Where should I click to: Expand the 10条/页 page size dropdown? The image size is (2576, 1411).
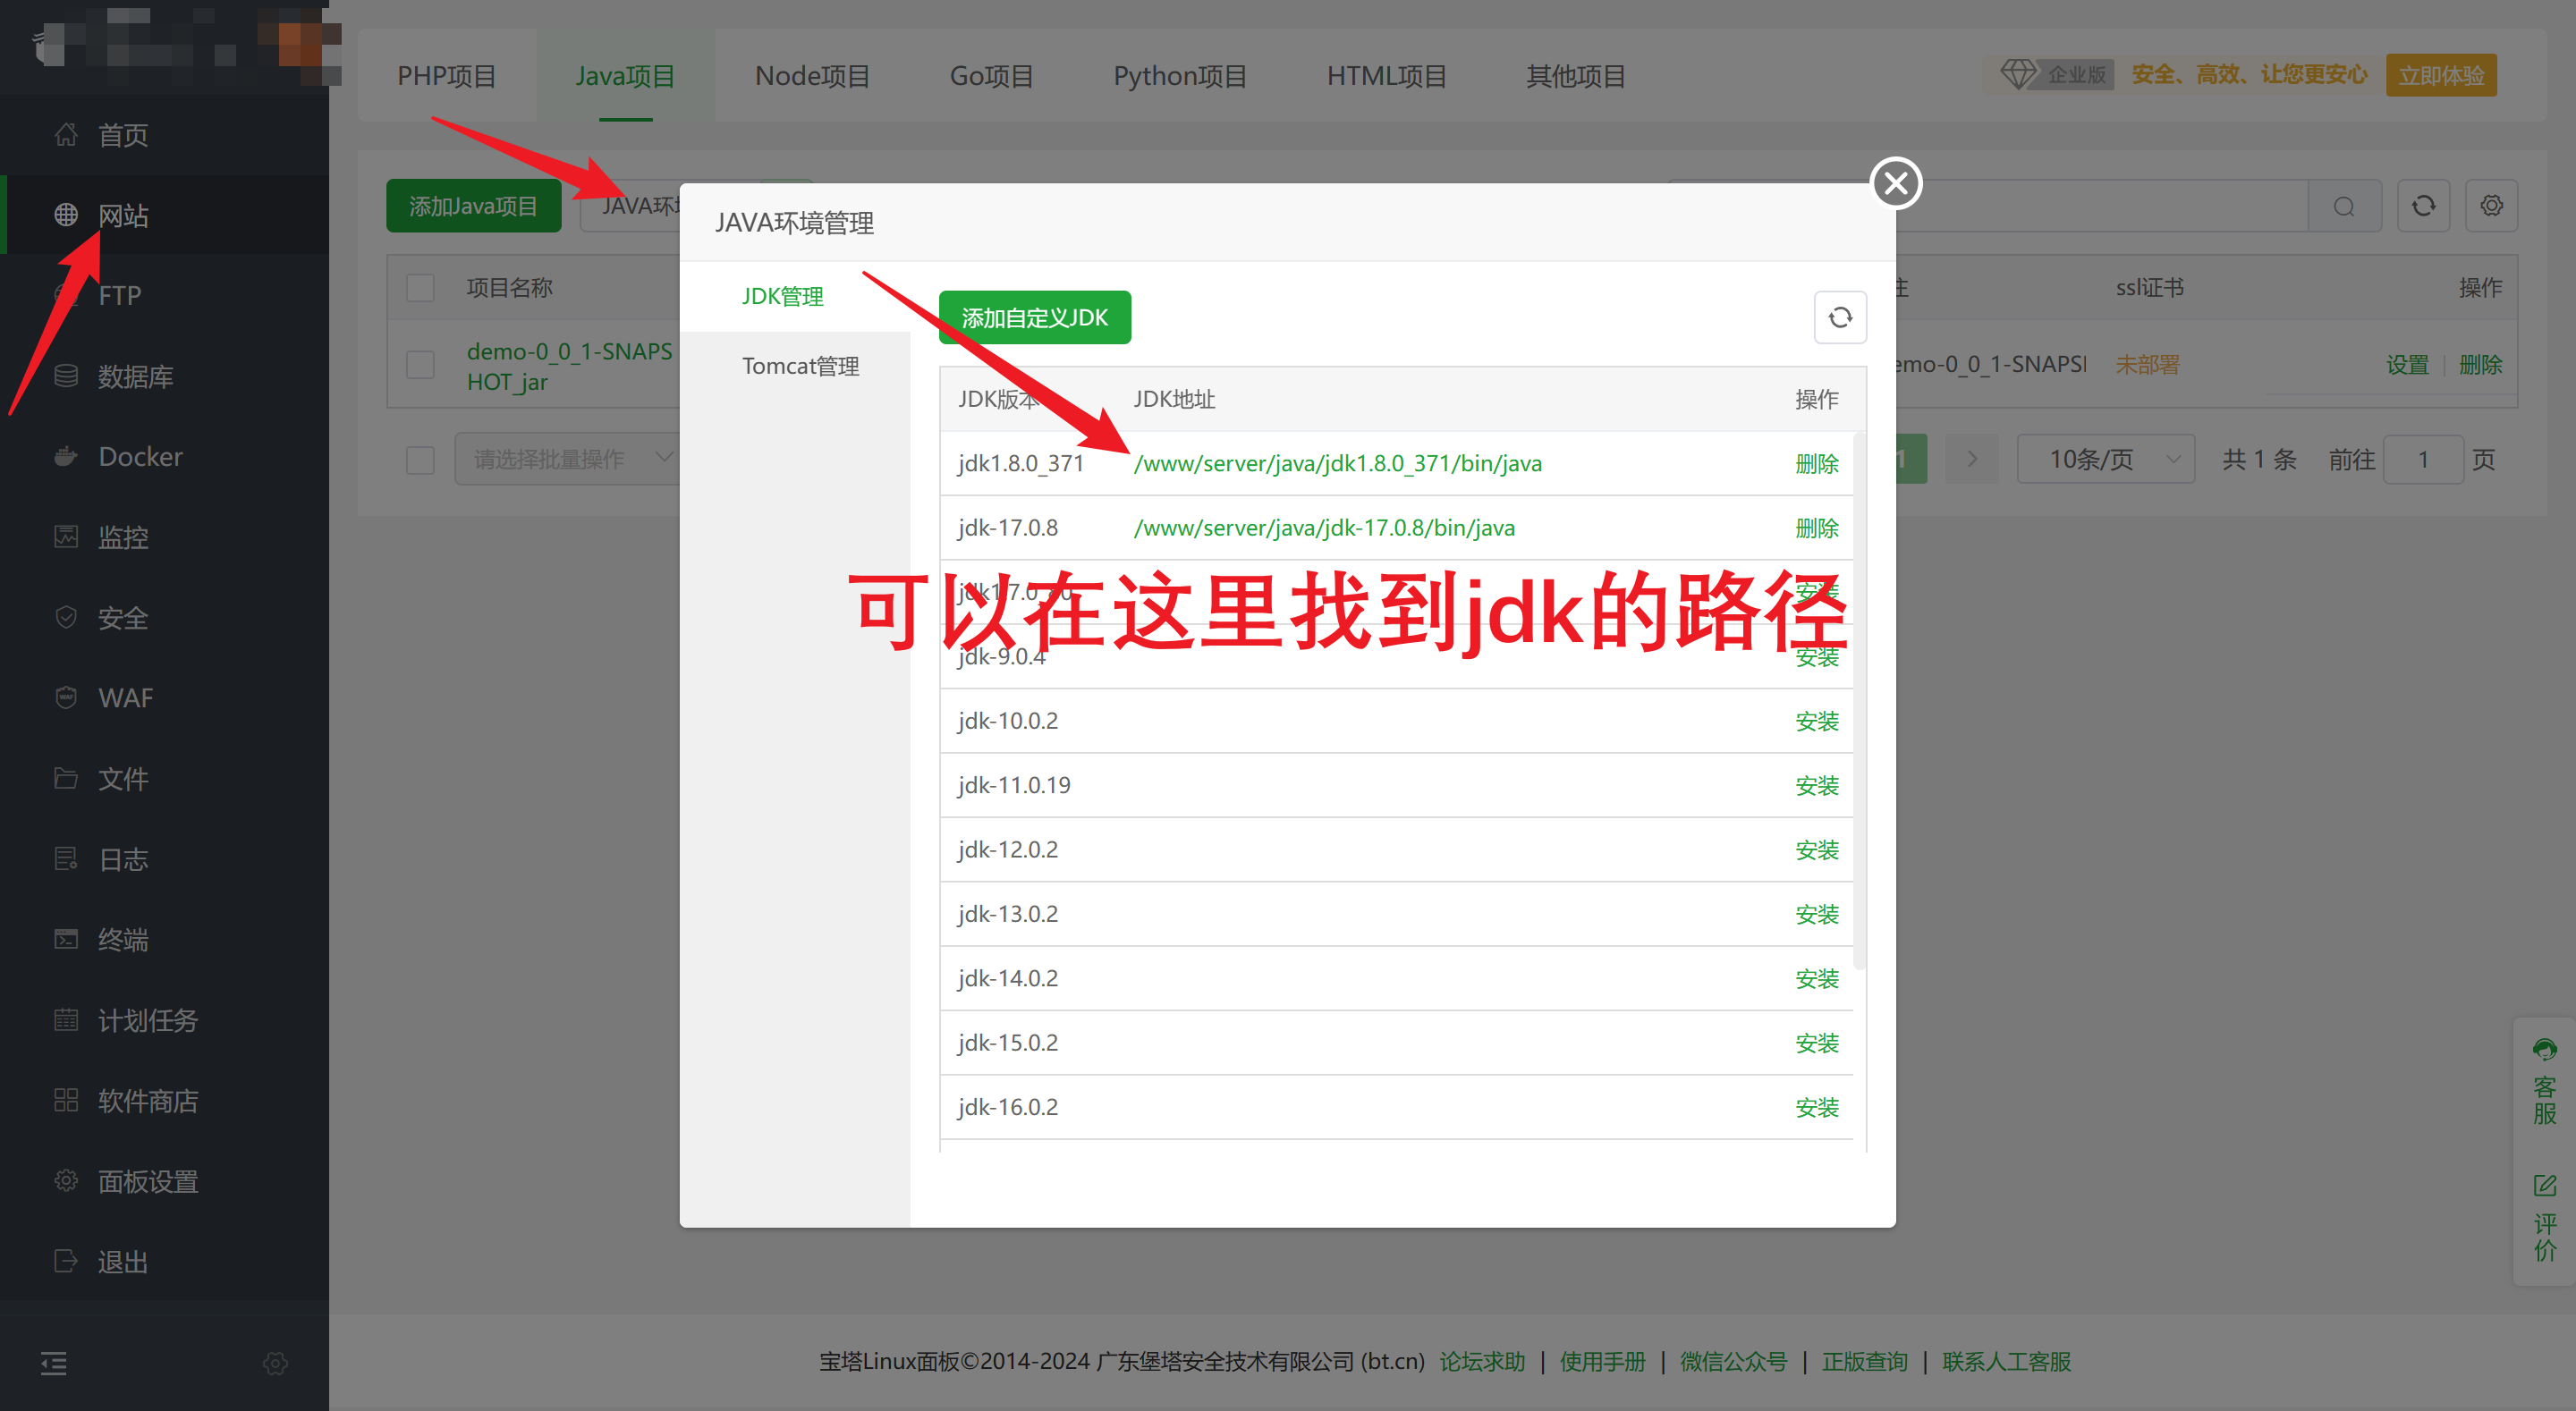[x=2105, y=459]
